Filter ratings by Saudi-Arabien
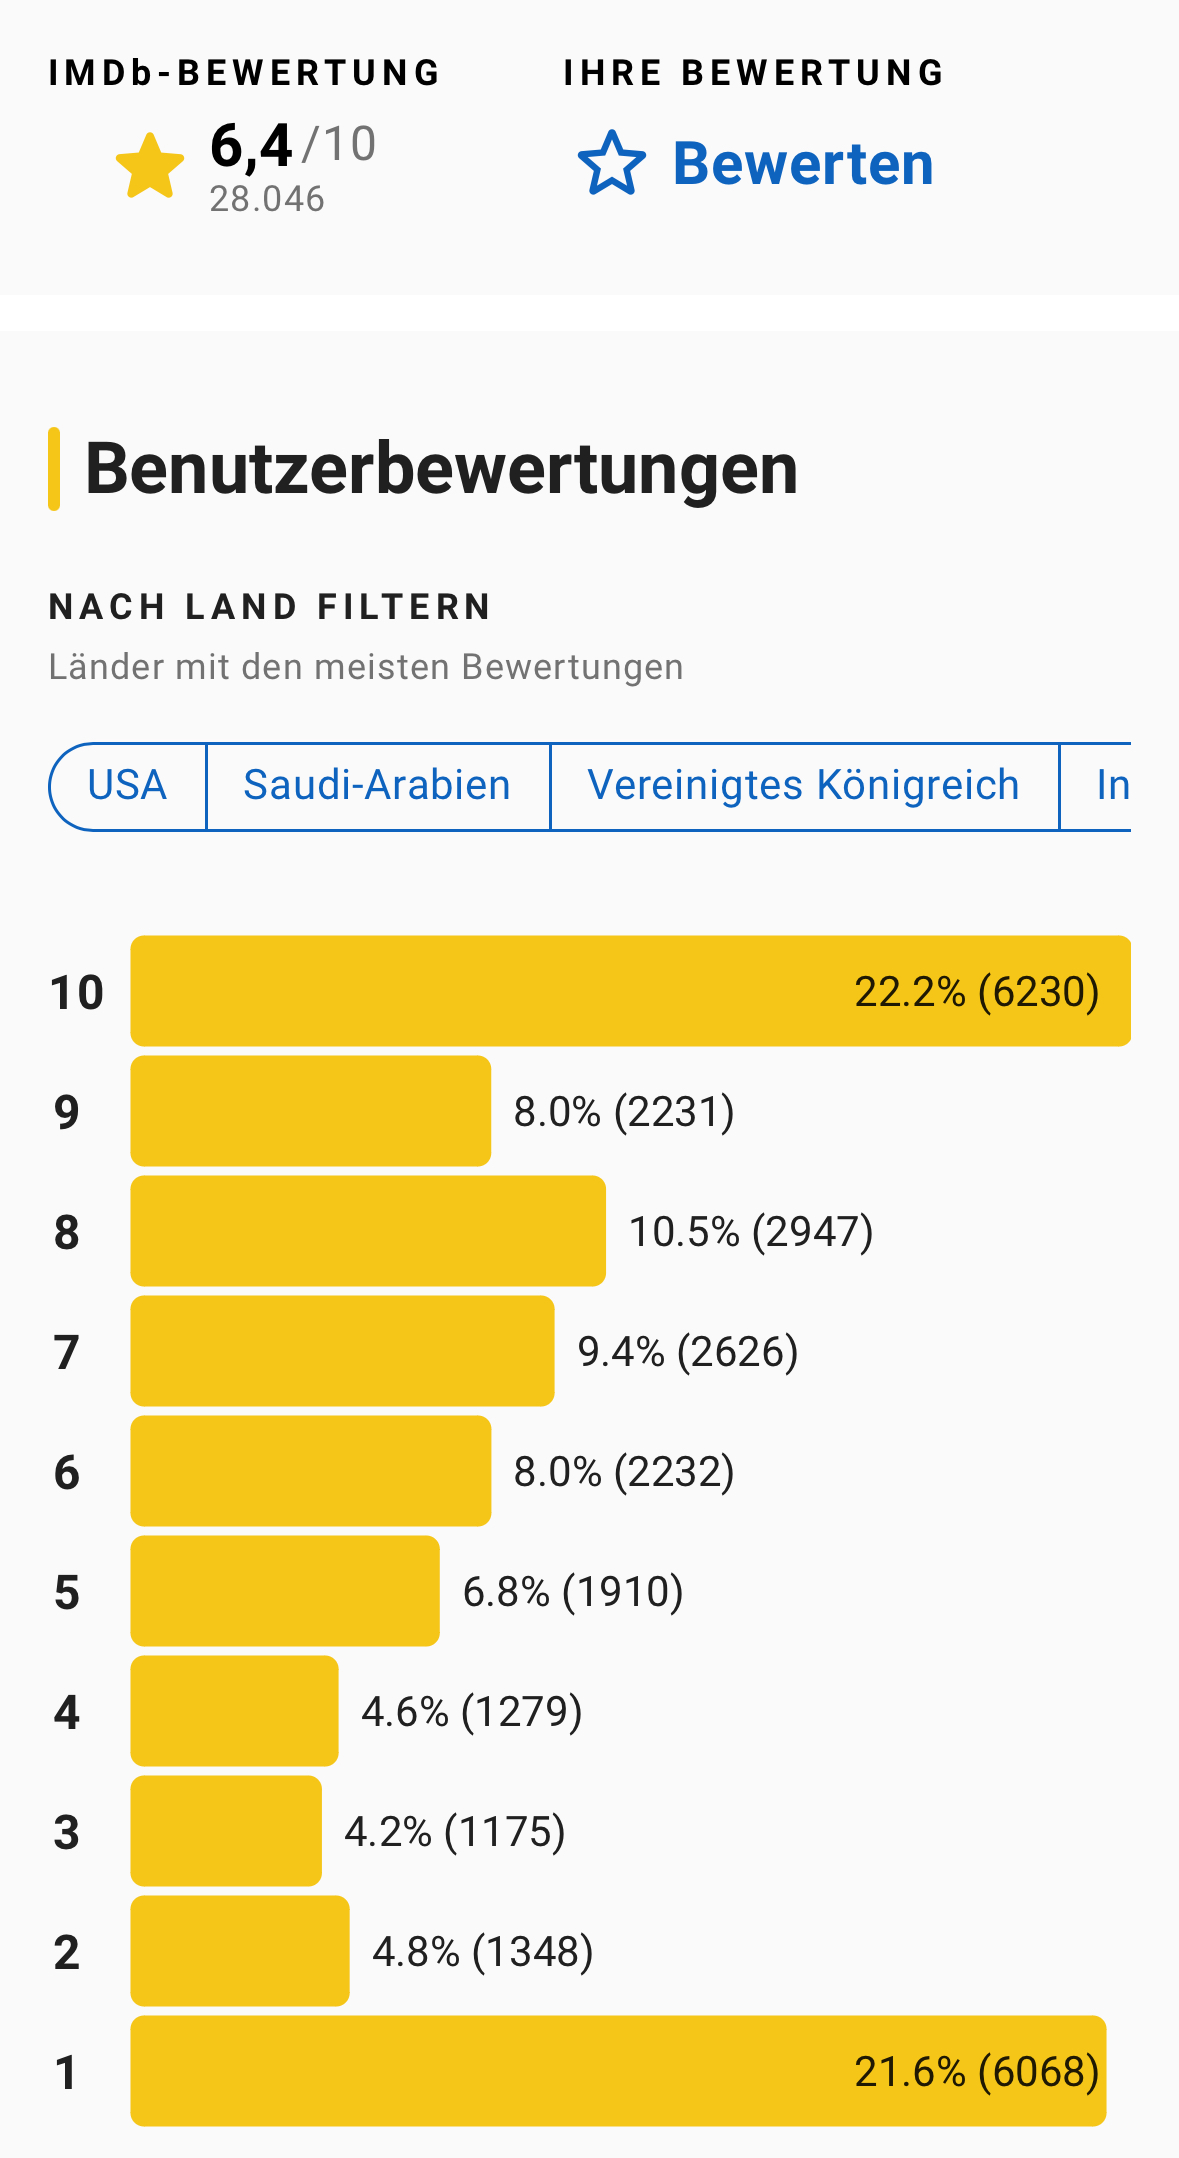1179x2158 pixels. pyautogui.click(x=377, y=786)
